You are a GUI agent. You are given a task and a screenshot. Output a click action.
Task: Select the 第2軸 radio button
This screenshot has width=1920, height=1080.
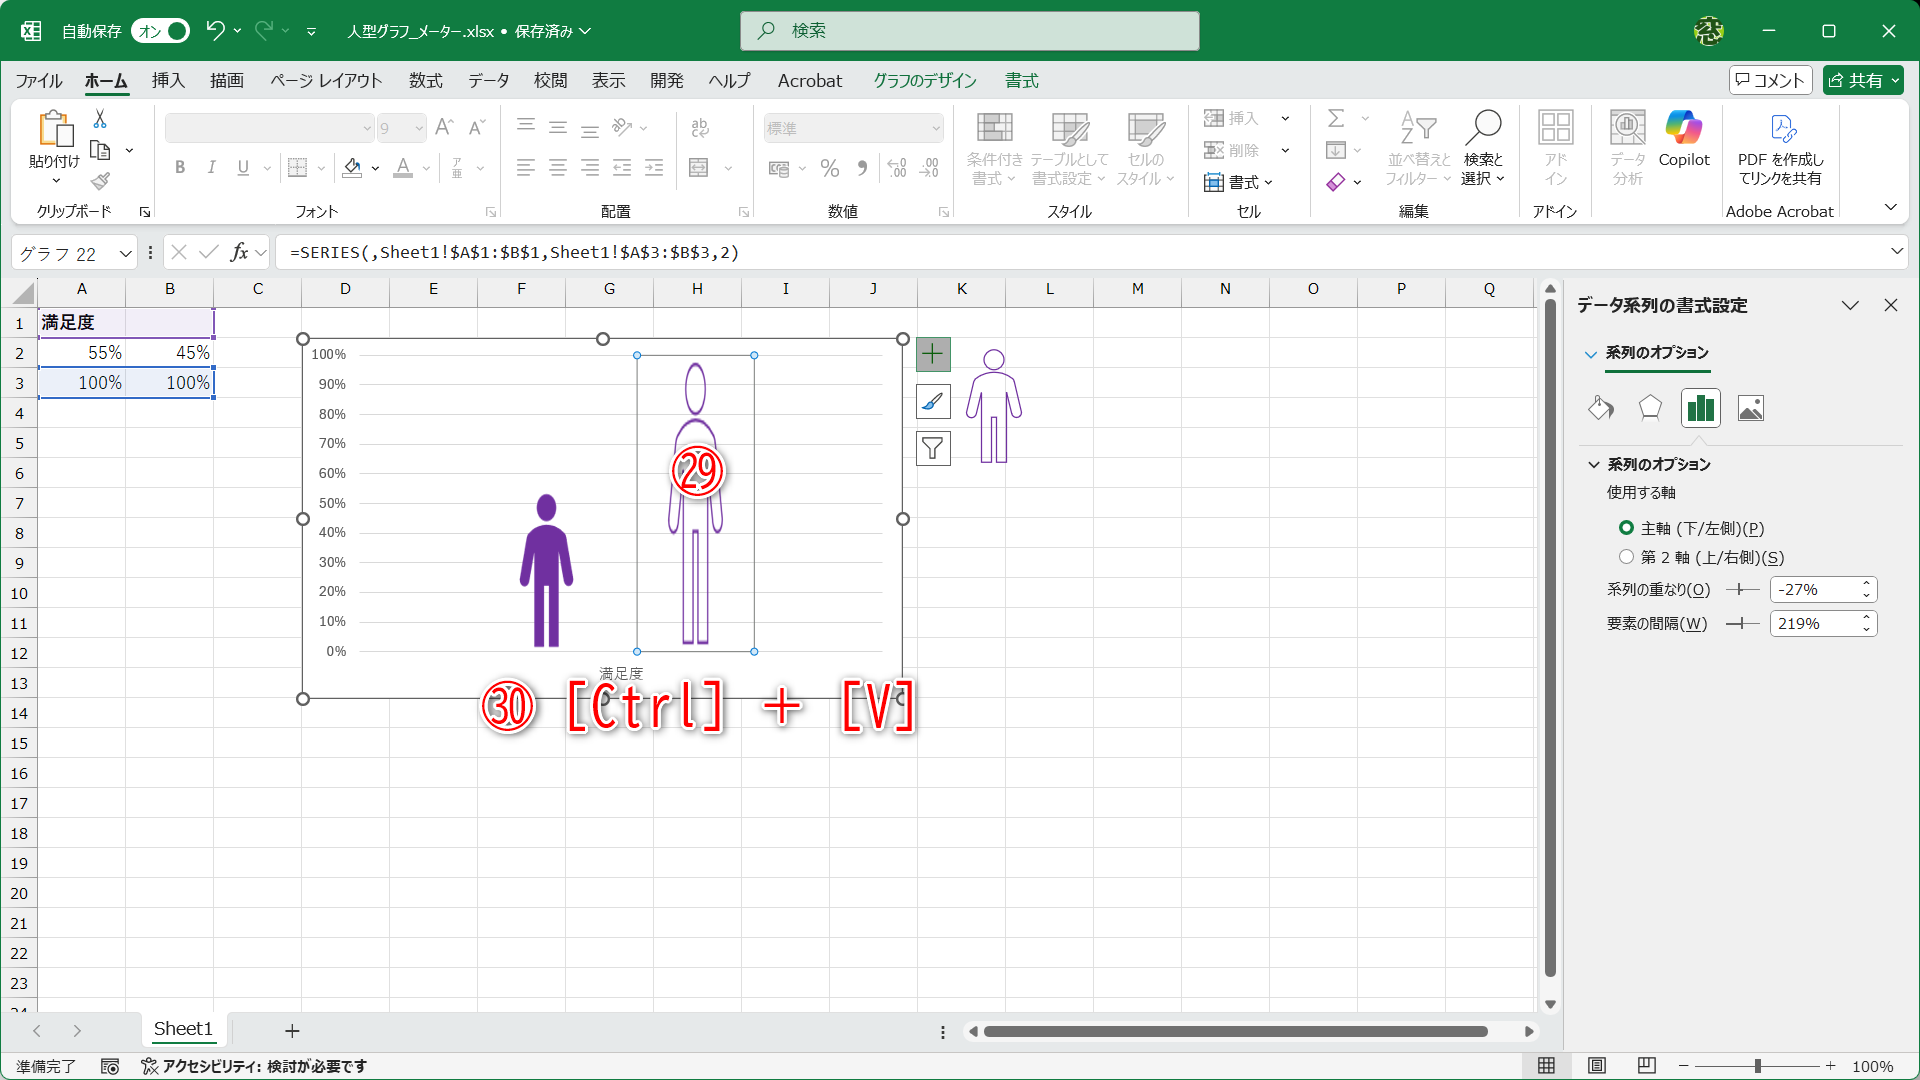click(1626, 557)
